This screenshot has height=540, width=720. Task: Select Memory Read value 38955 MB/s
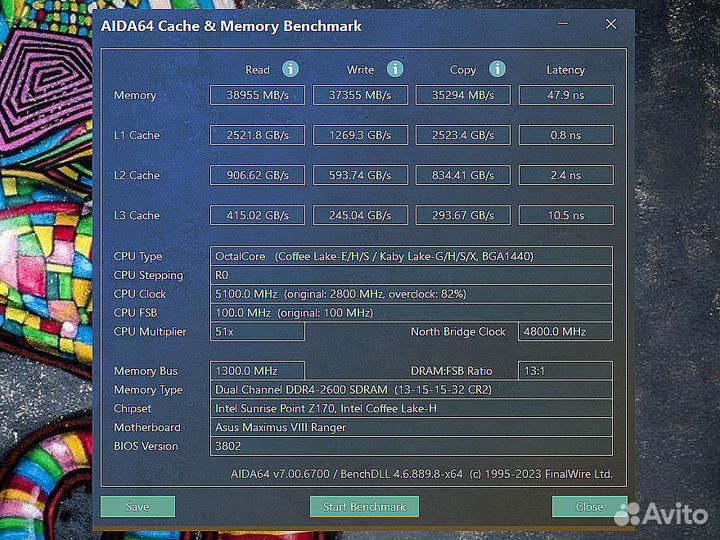coord(257,95)
